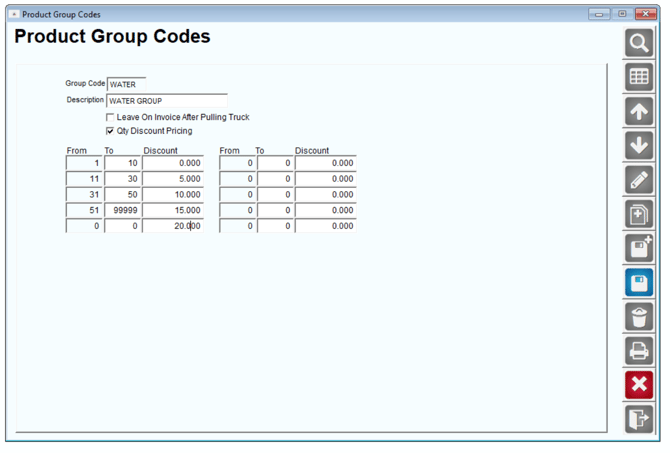Screen dimensions: 670x453
Task: Select the From field with value 51
Action: click(84, 210)
